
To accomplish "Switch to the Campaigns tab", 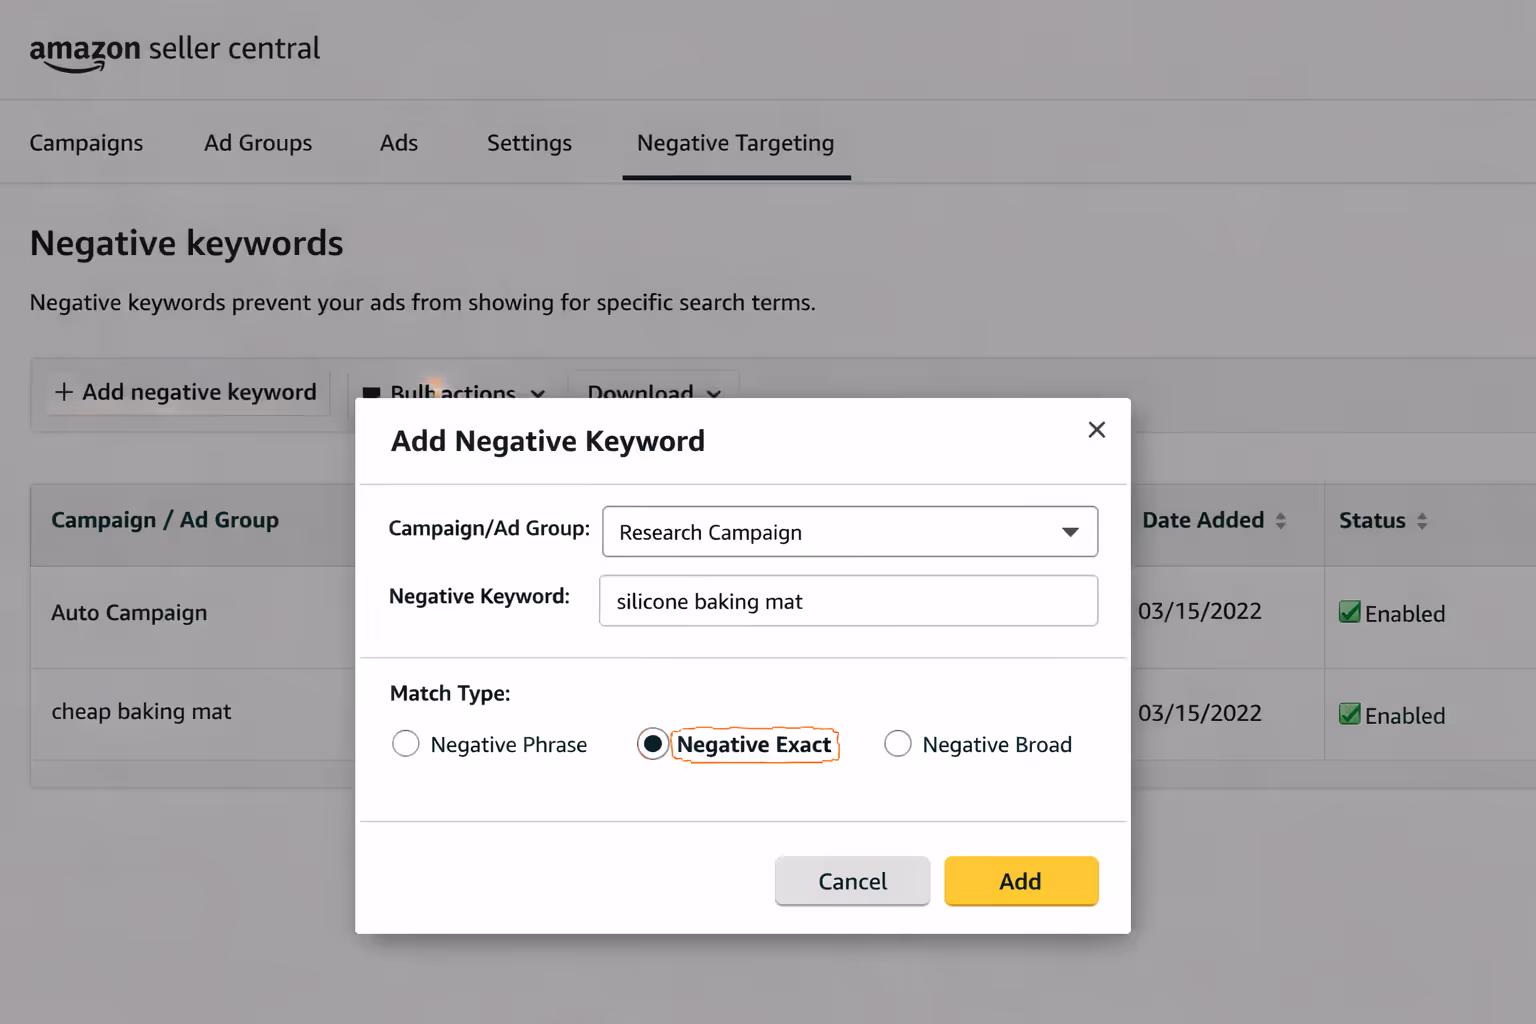I will pos(86,142).
